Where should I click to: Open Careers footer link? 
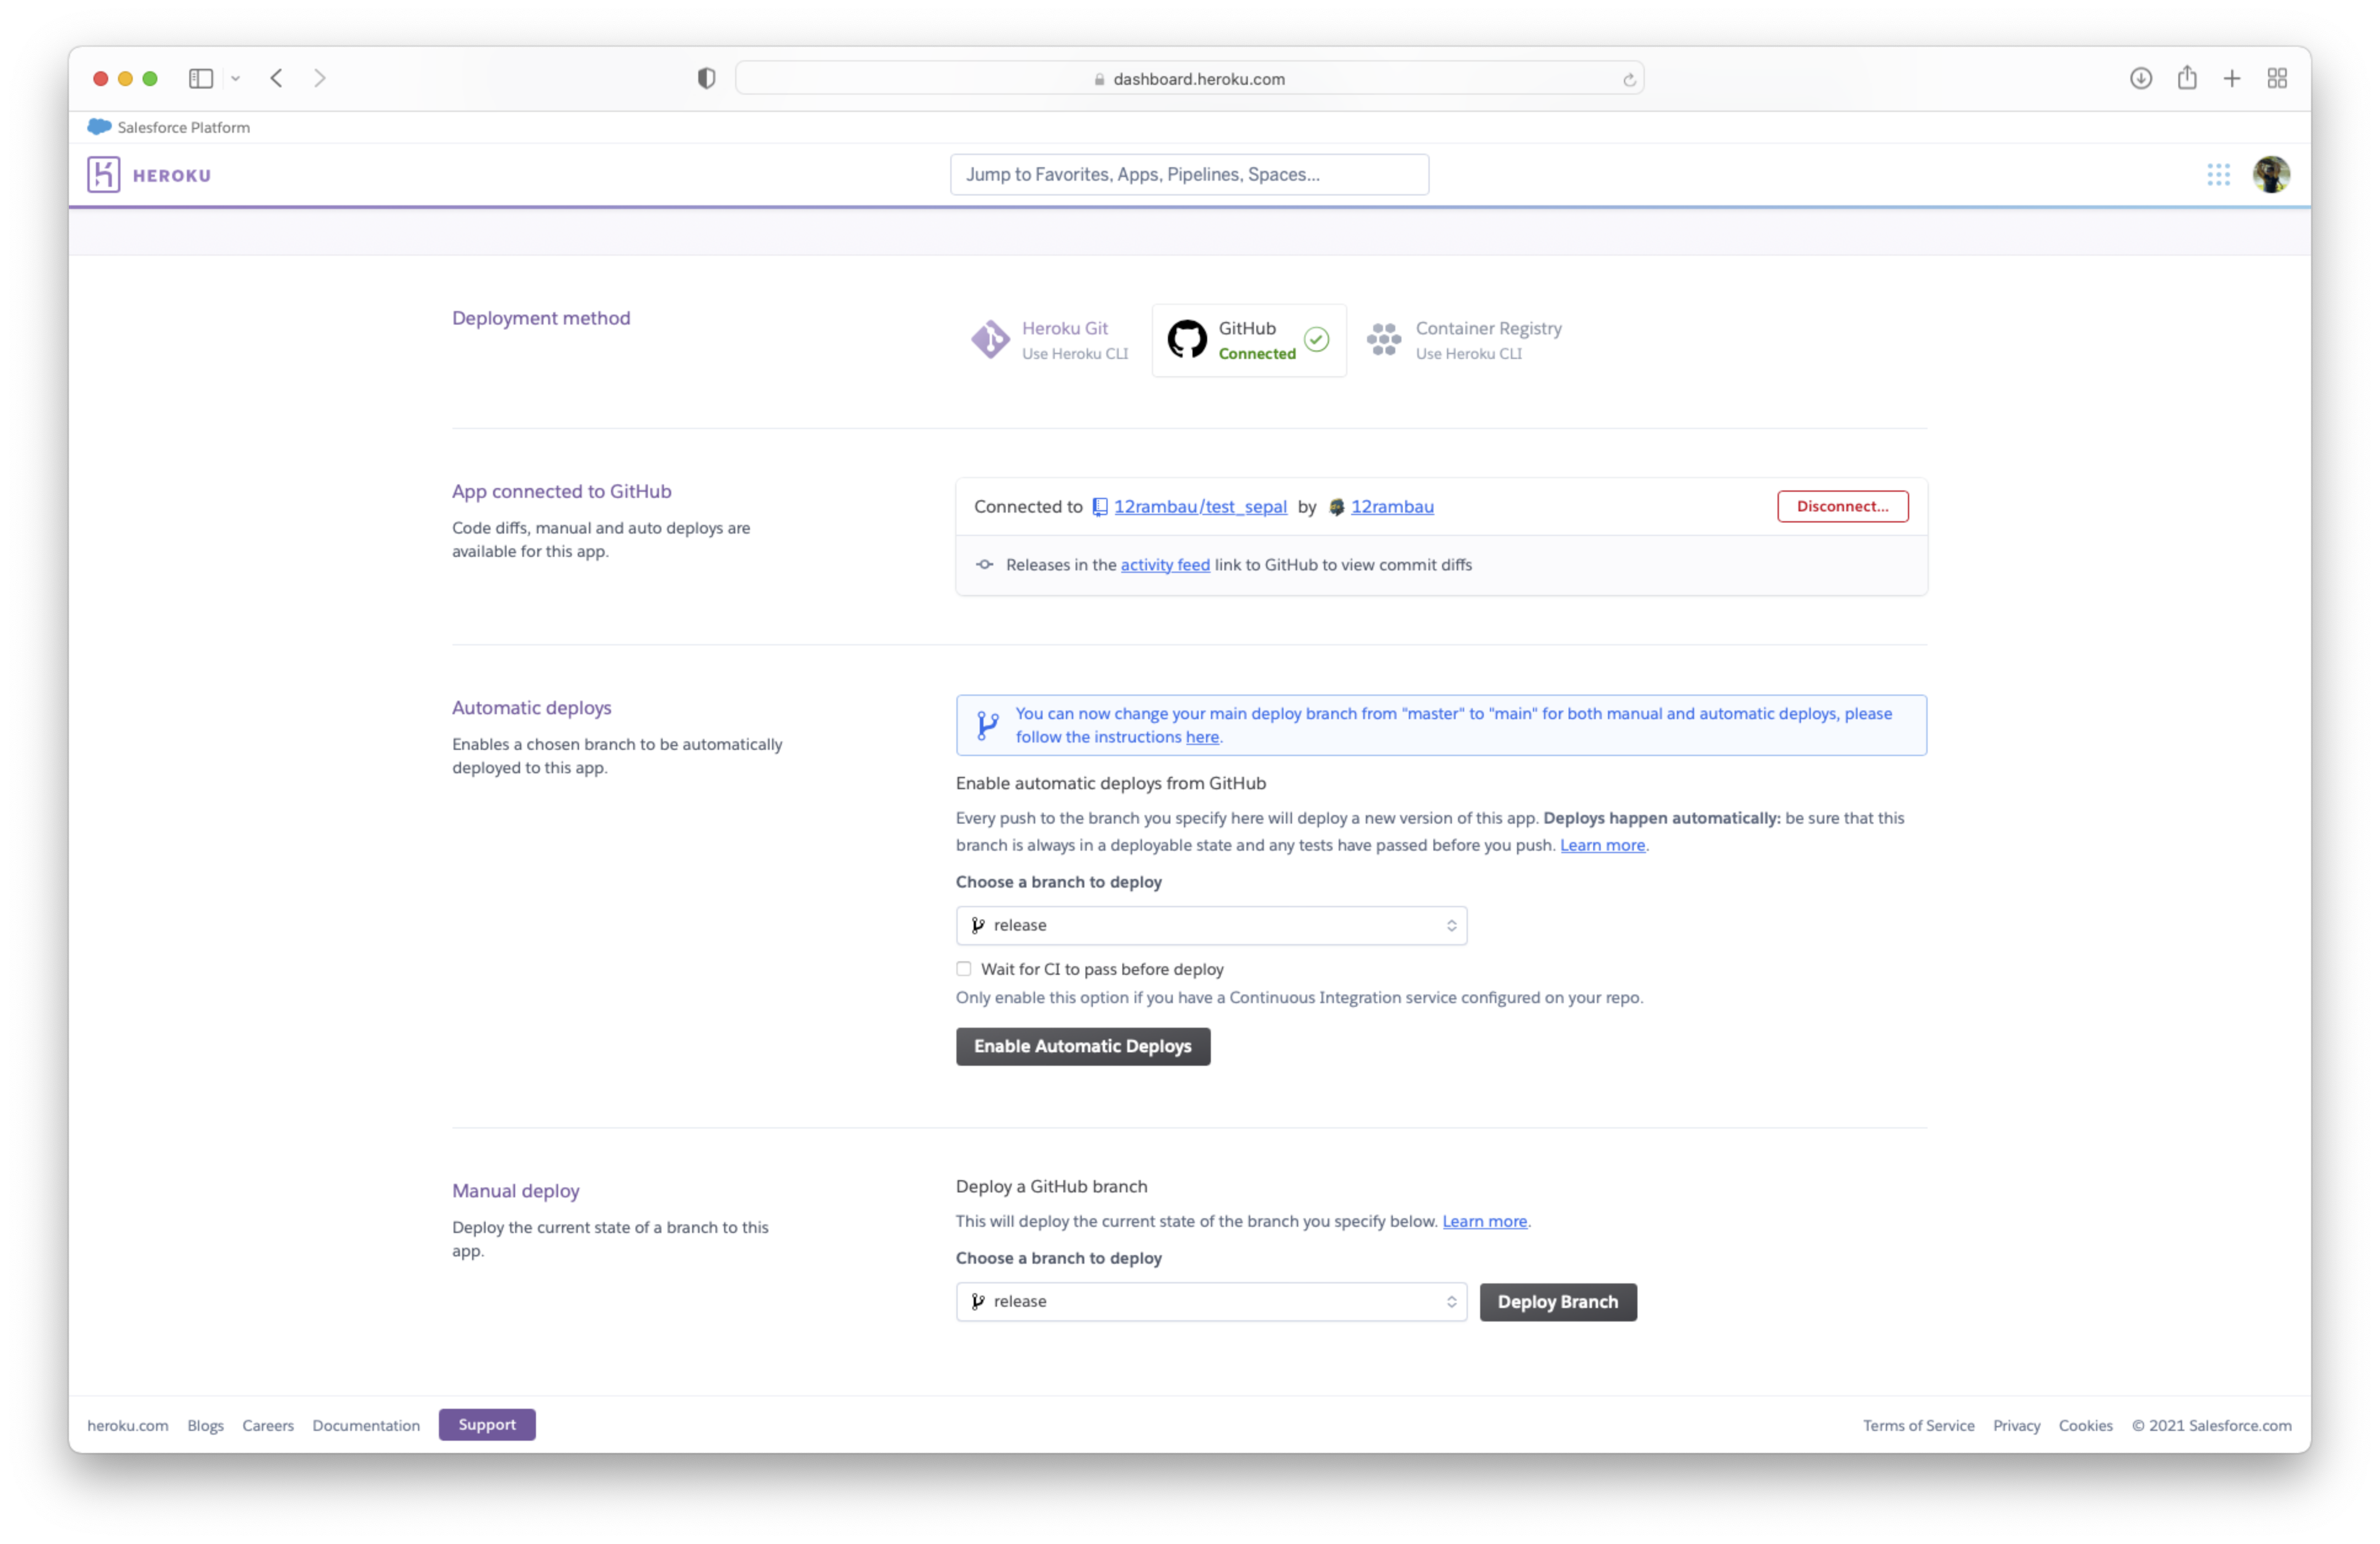(268, 1426)
